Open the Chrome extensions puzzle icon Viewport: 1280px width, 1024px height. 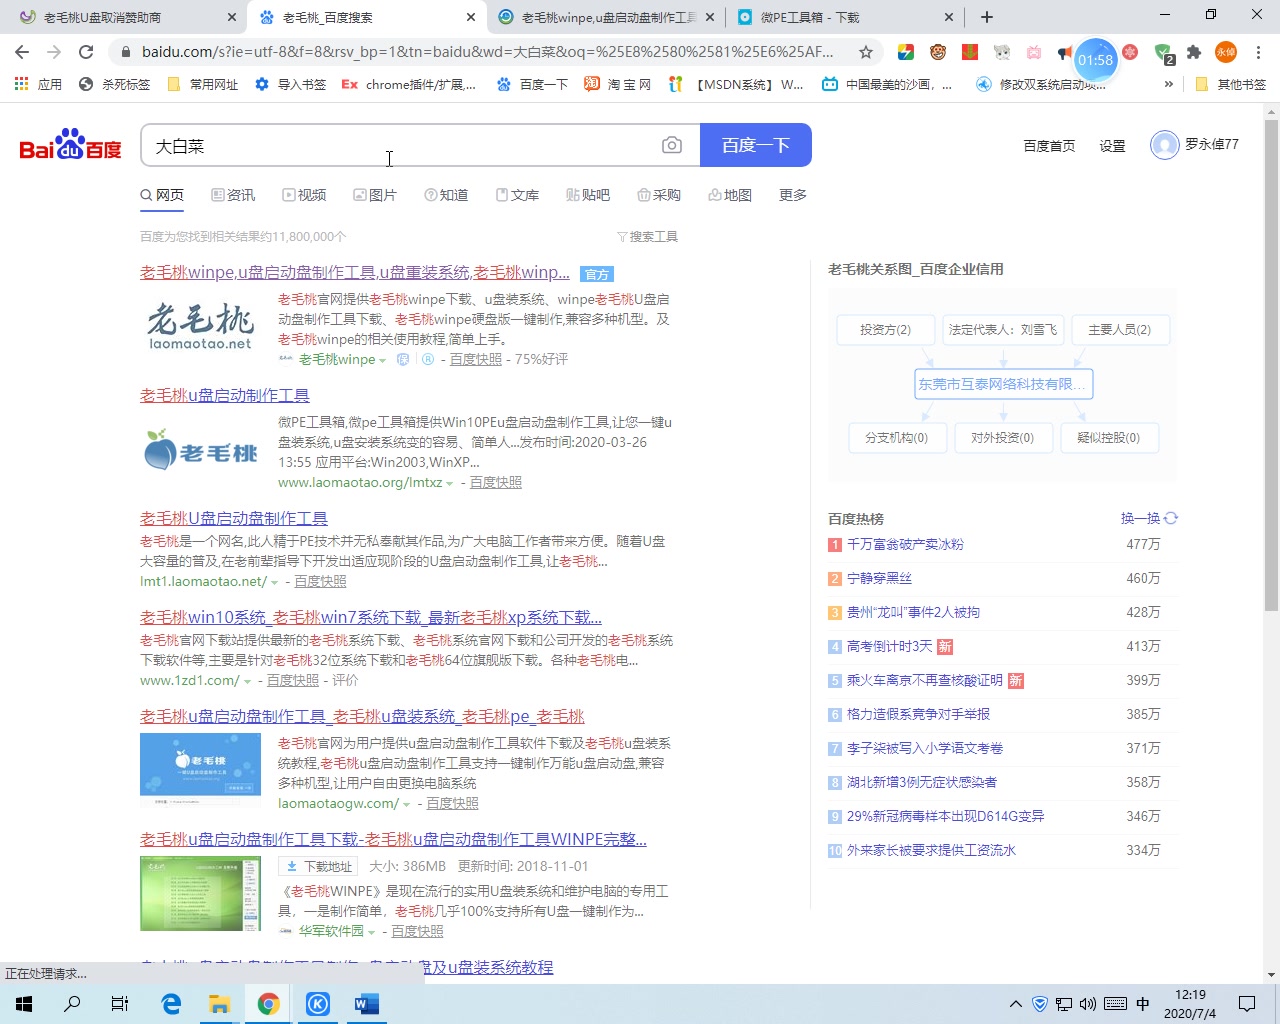(x=1193, y=52)
